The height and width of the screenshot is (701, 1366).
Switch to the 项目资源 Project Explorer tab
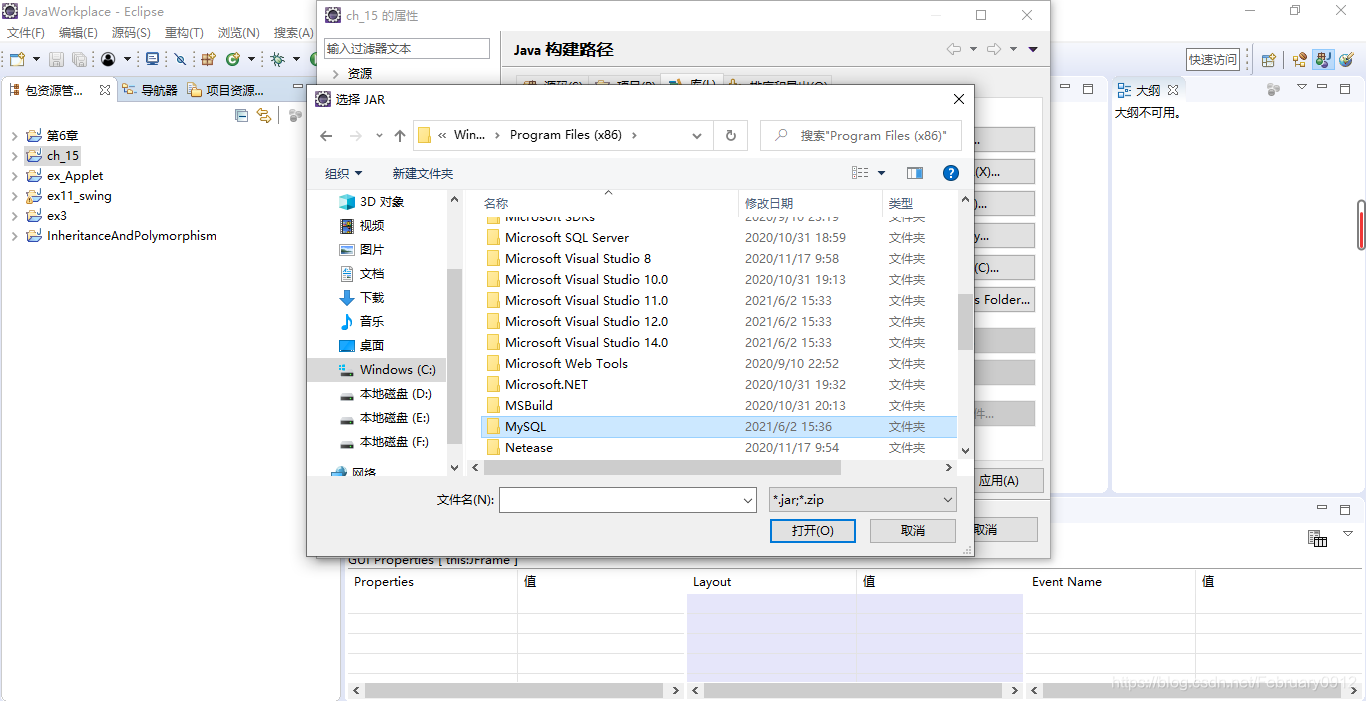click(x=225, y=90)
